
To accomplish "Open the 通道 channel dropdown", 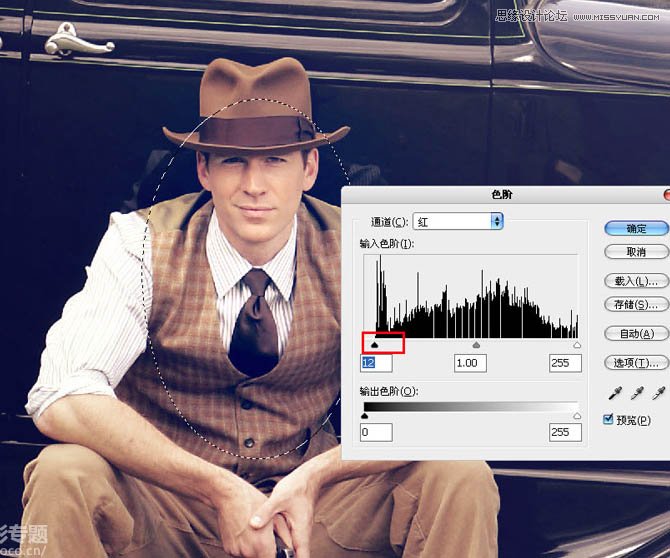I will 458,221.
